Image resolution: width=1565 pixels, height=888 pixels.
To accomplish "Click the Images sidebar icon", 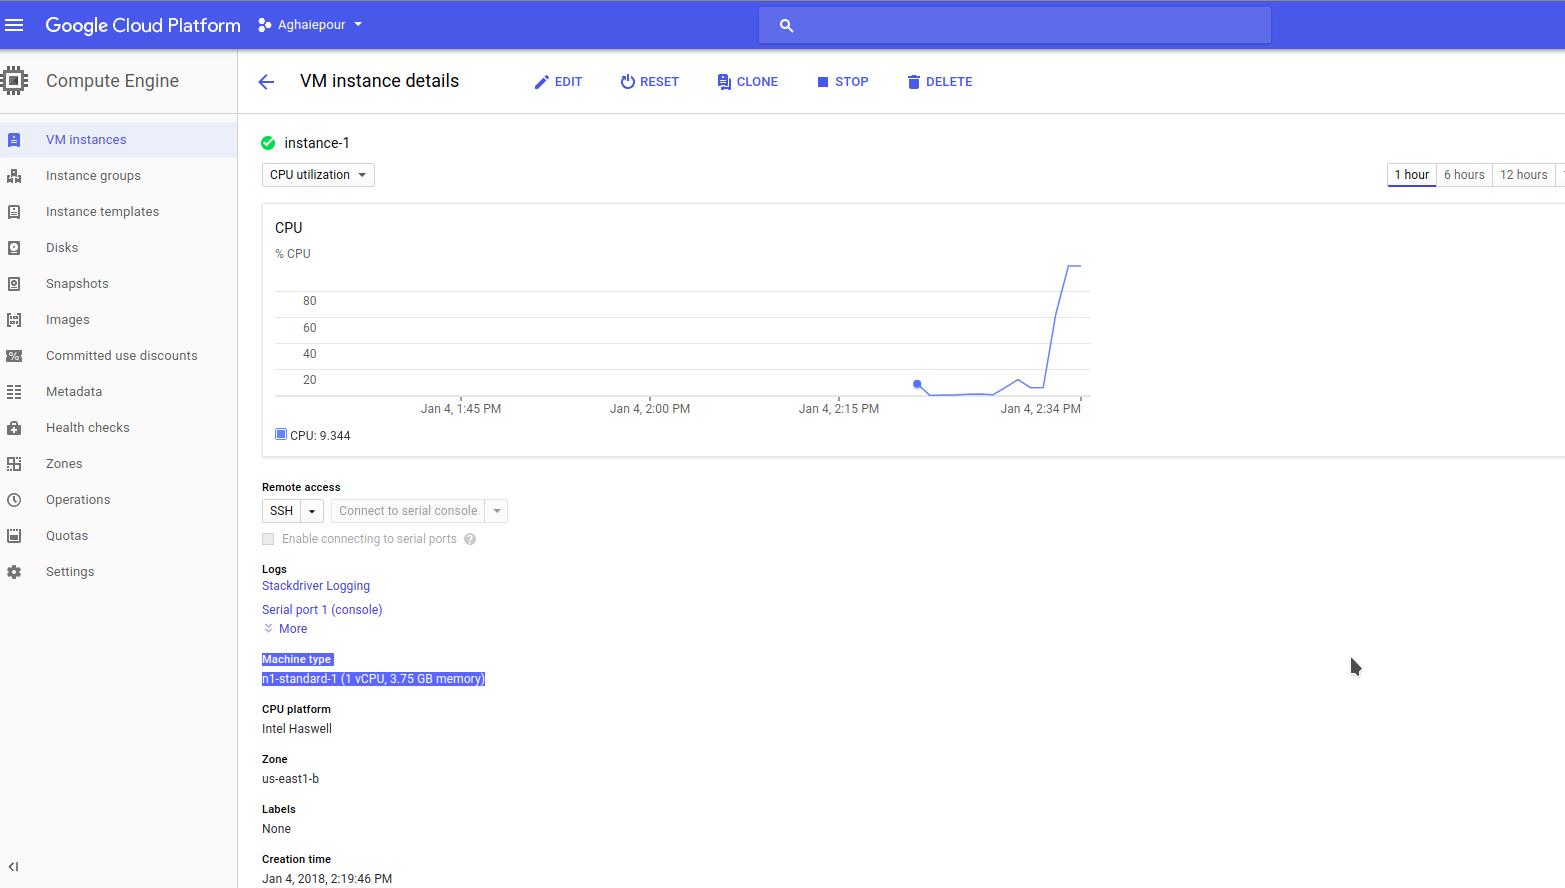I will click(14, 320).
